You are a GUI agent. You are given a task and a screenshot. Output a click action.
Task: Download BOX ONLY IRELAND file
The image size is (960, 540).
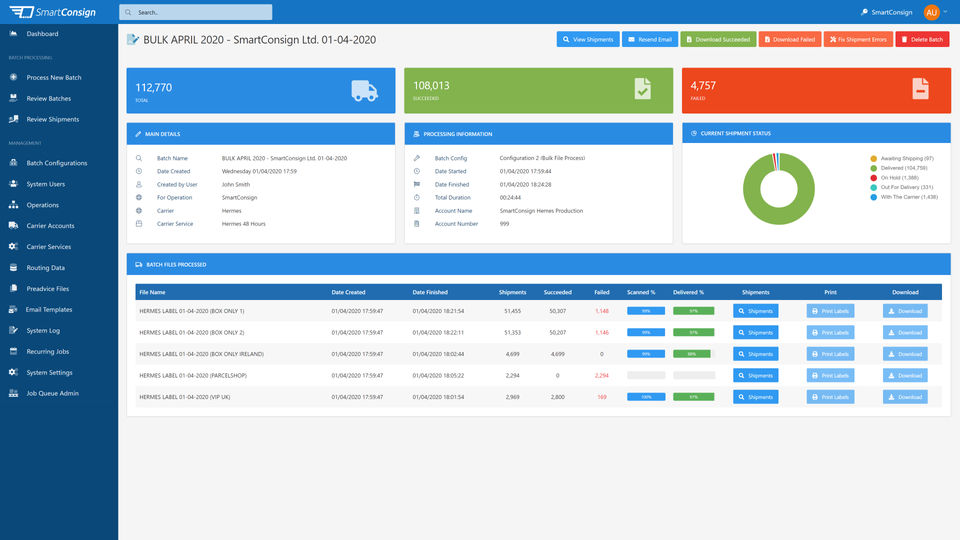pos(905,354)
